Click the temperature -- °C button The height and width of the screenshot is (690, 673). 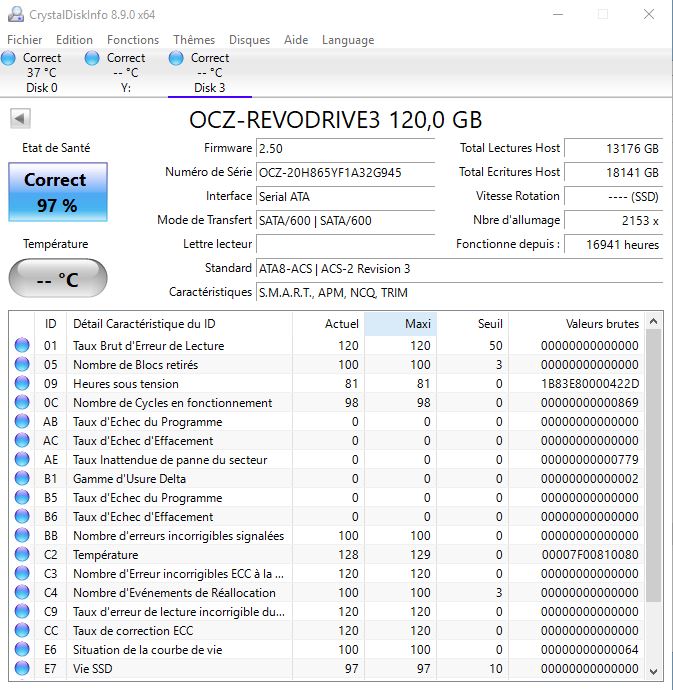coord(58,278)
